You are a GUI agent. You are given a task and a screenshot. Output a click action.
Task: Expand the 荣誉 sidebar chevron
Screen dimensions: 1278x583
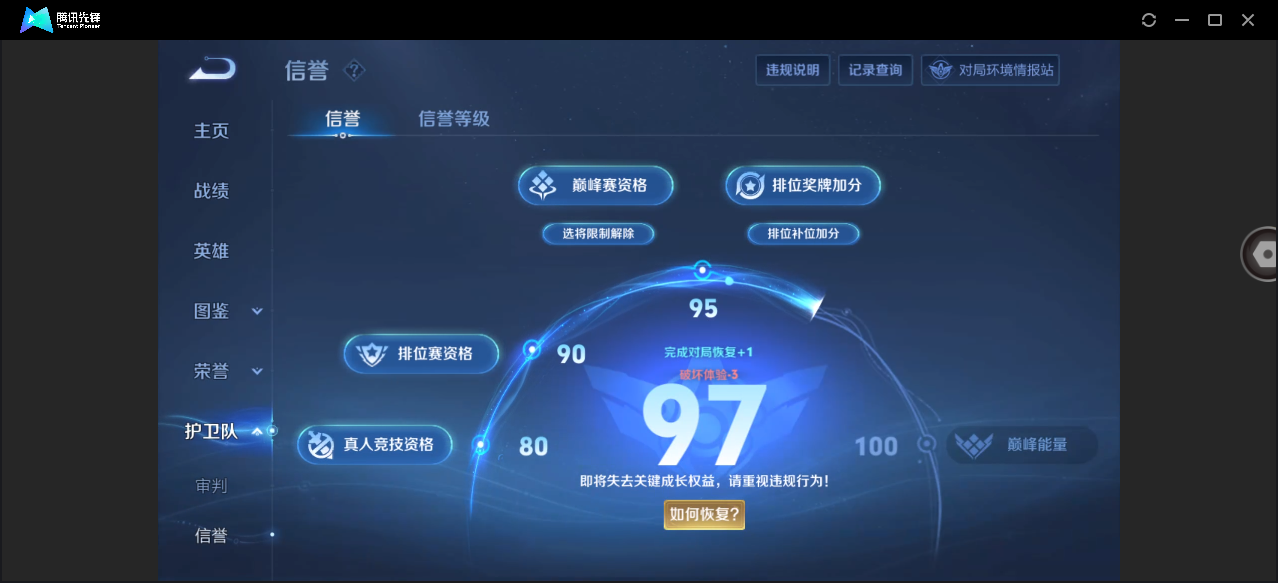tap(257, 372)
